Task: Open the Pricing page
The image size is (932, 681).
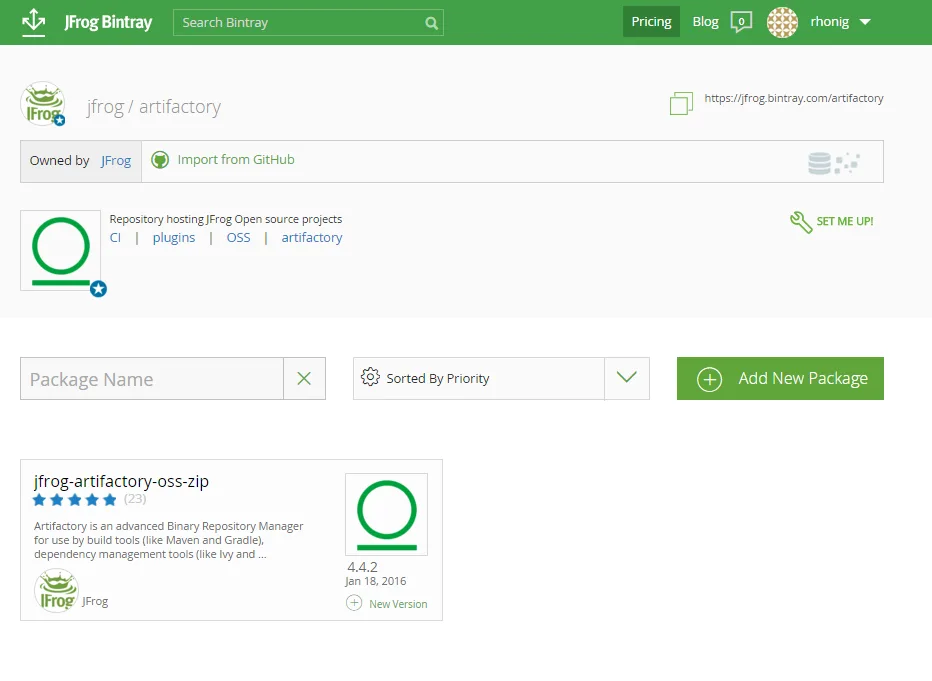Action: (x=651, y=22)
